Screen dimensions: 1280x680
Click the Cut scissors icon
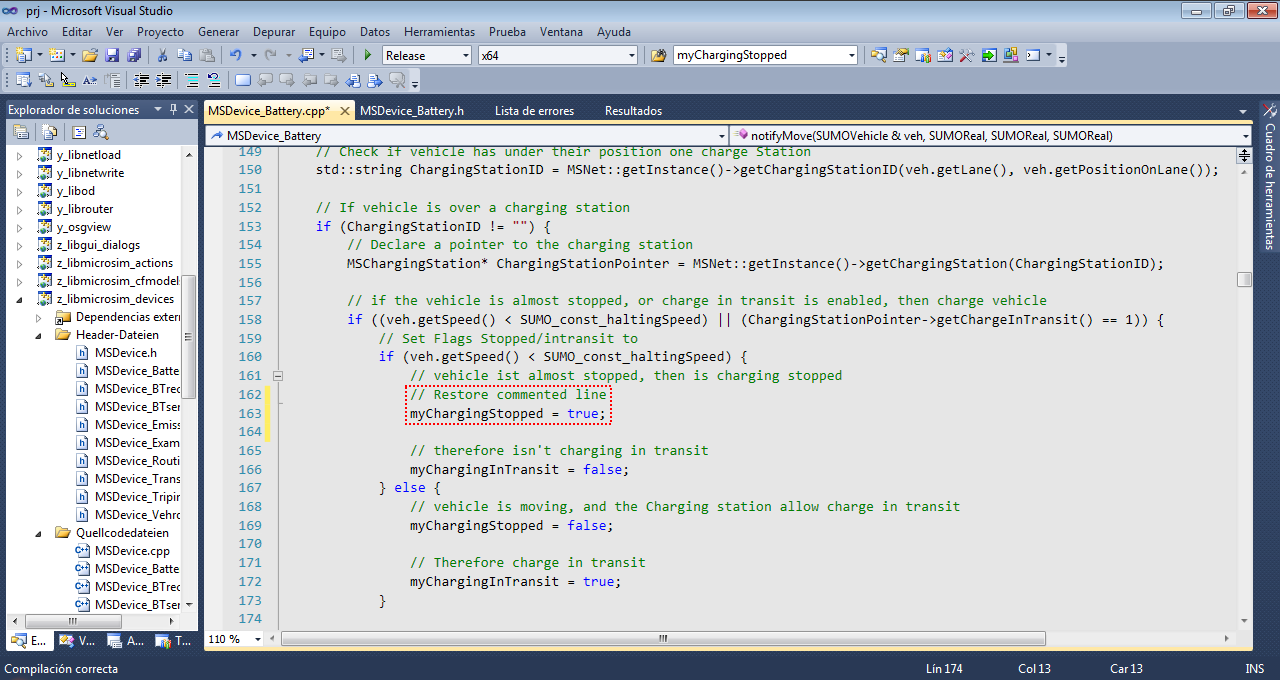[x=163, y=56]
